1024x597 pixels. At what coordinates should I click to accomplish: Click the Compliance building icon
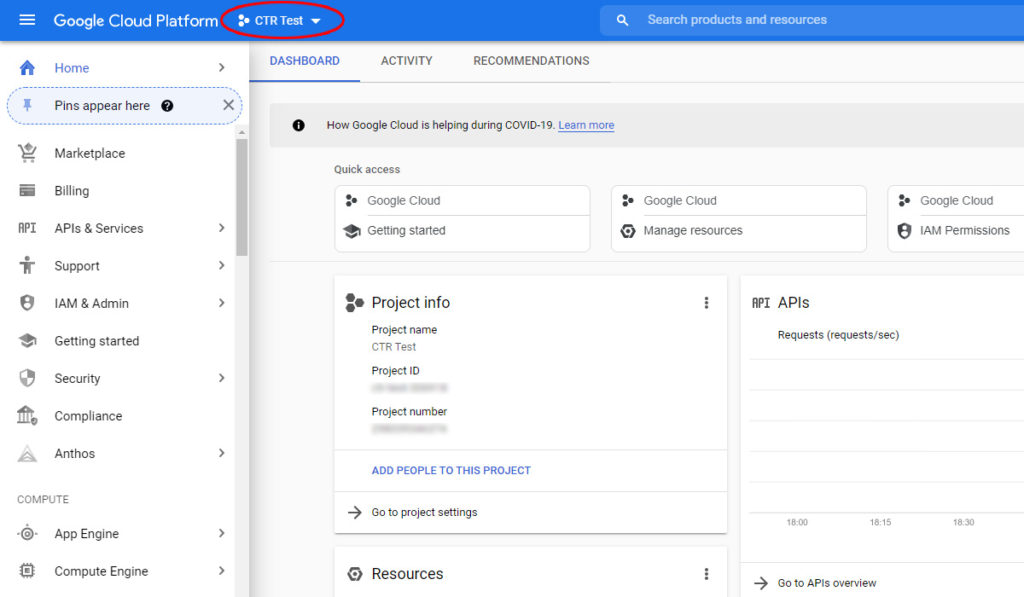coord(27,416)
